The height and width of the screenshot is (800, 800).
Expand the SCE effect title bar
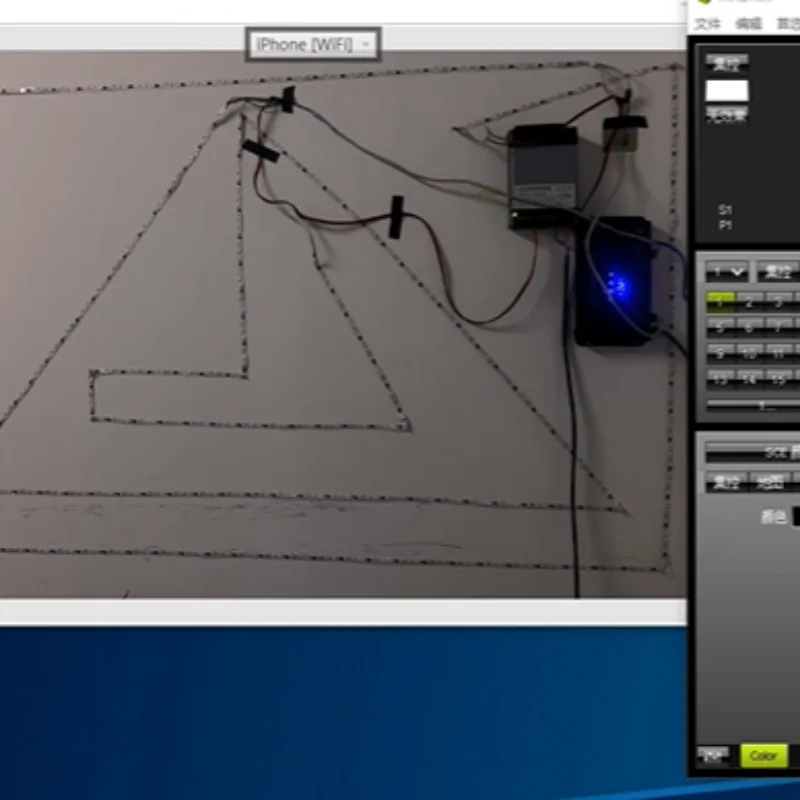[x=770, y=452]
